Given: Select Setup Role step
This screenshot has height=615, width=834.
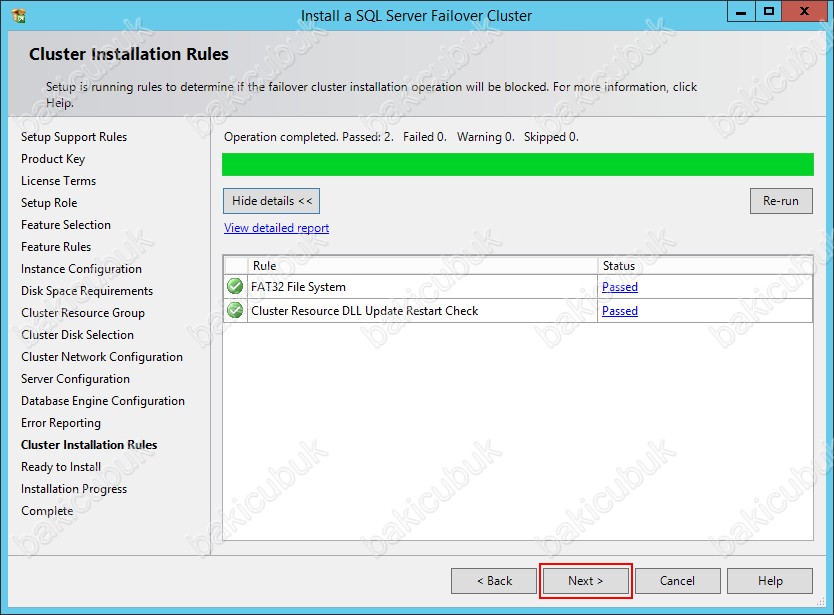Looking at the screenshot, I should (x=49, y=203).
